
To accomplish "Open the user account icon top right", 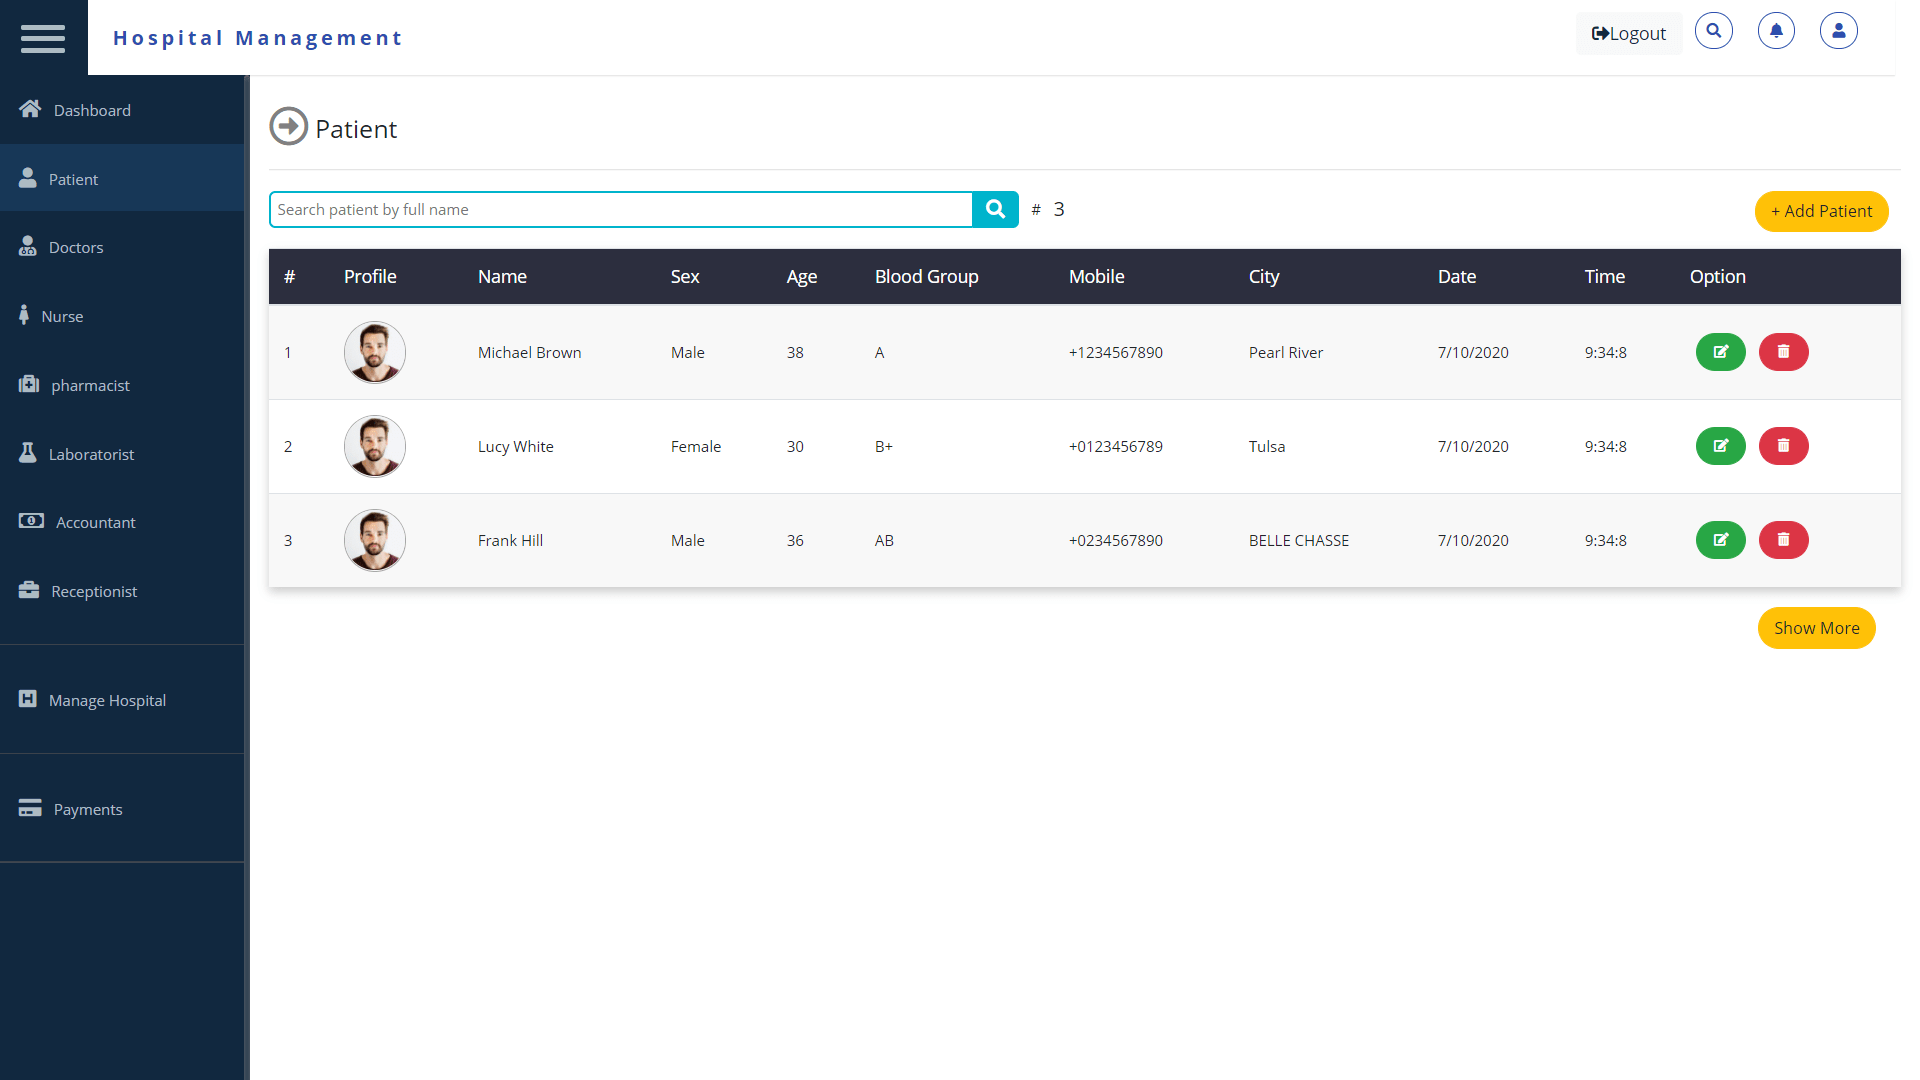I will (1839, 30).
